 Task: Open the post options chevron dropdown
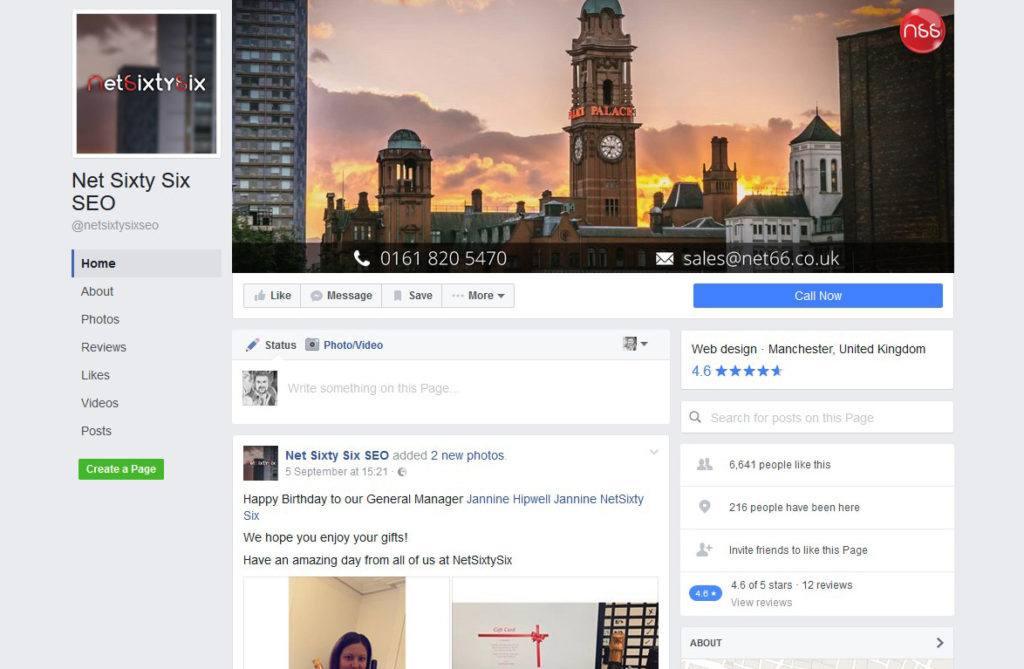coord(654,452)
